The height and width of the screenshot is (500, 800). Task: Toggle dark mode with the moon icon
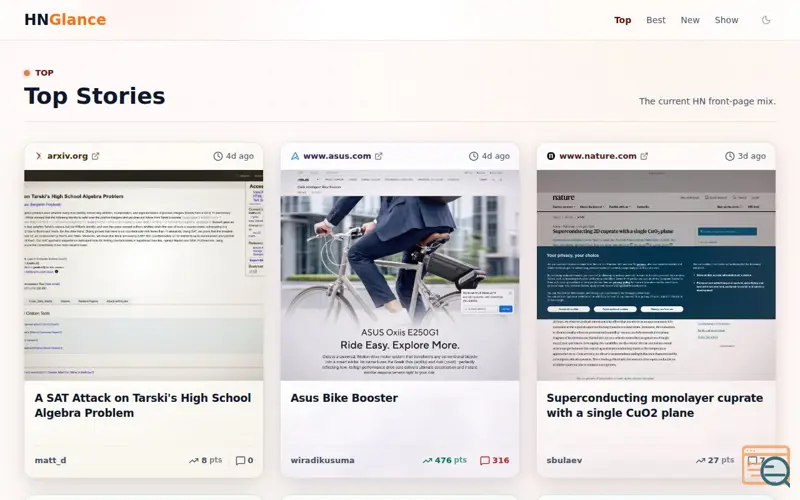[x=766, y=20]
